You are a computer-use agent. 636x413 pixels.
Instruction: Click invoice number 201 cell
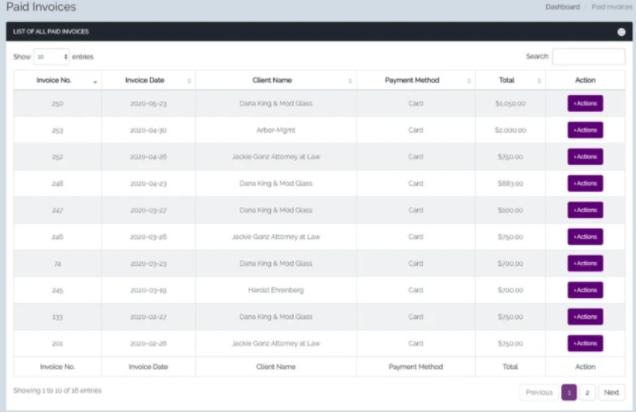(x=58, y=344)
